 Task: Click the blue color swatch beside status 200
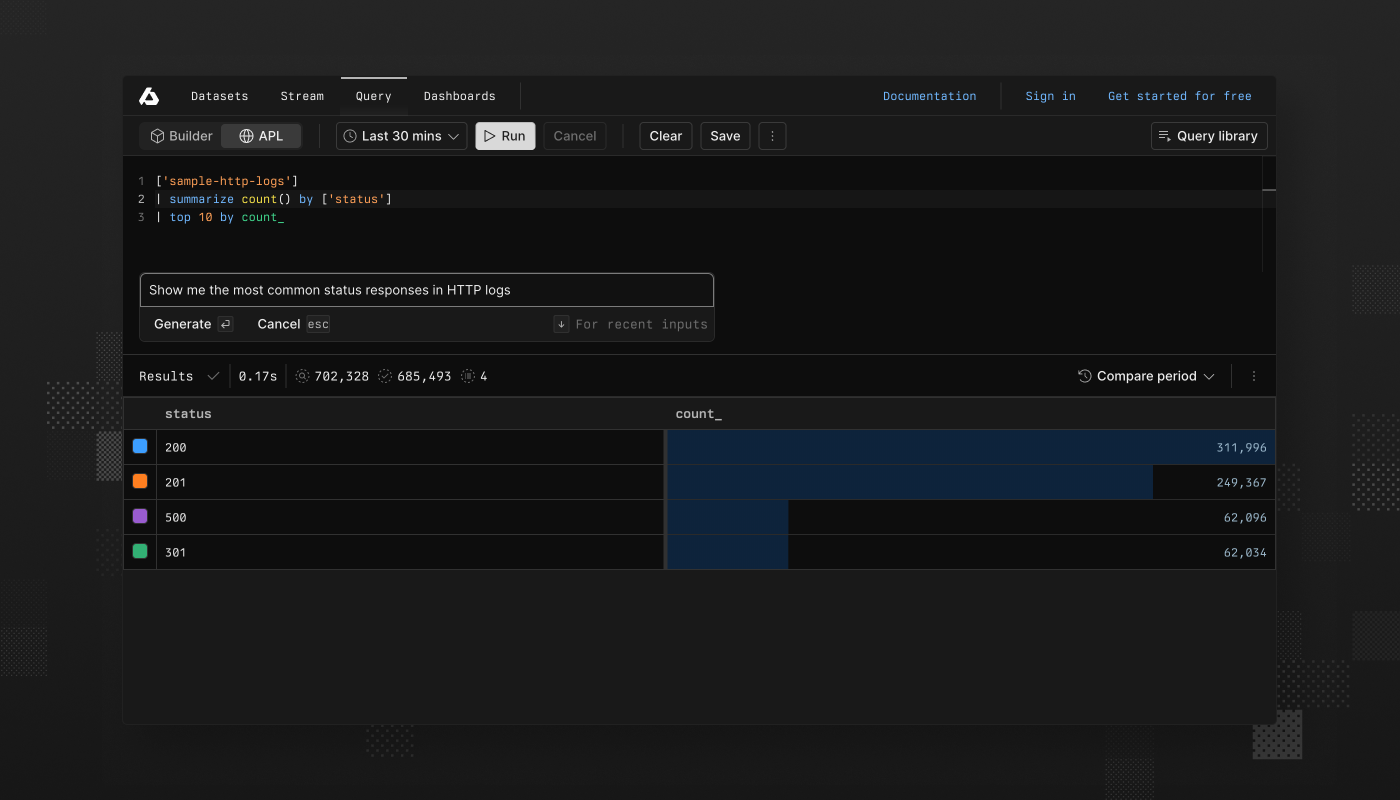[139, 447]
